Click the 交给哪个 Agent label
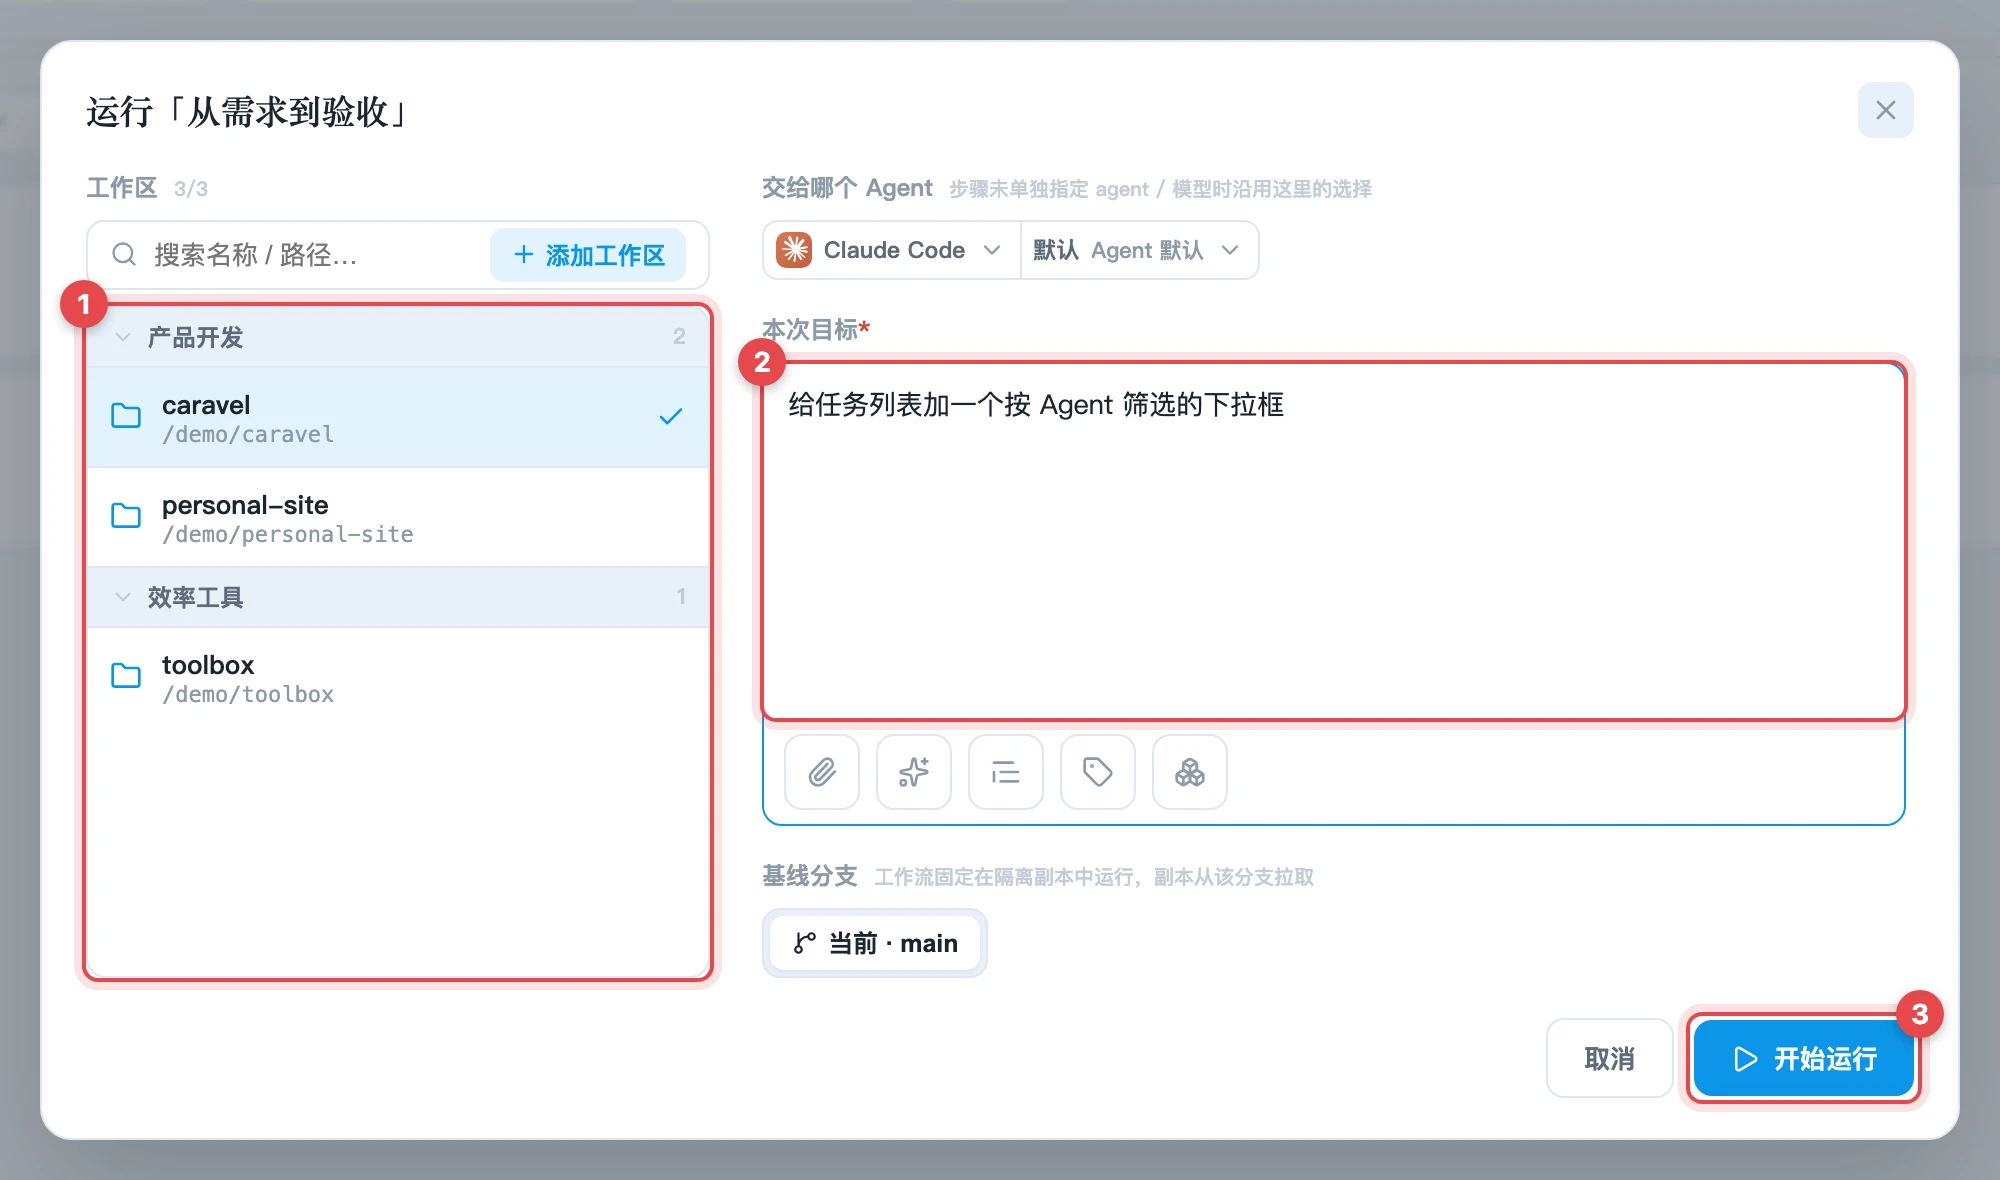The width and height of the screenshot is (2000, 1180). 847,188
